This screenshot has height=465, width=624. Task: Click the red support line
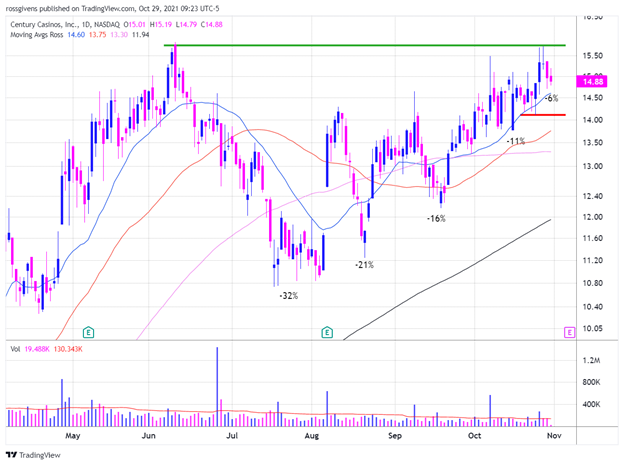(x=543, y=115)
